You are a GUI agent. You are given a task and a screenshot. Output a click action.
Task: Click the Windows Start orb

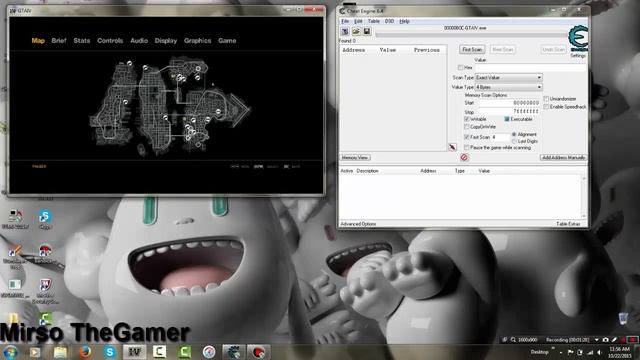[10, 352]
